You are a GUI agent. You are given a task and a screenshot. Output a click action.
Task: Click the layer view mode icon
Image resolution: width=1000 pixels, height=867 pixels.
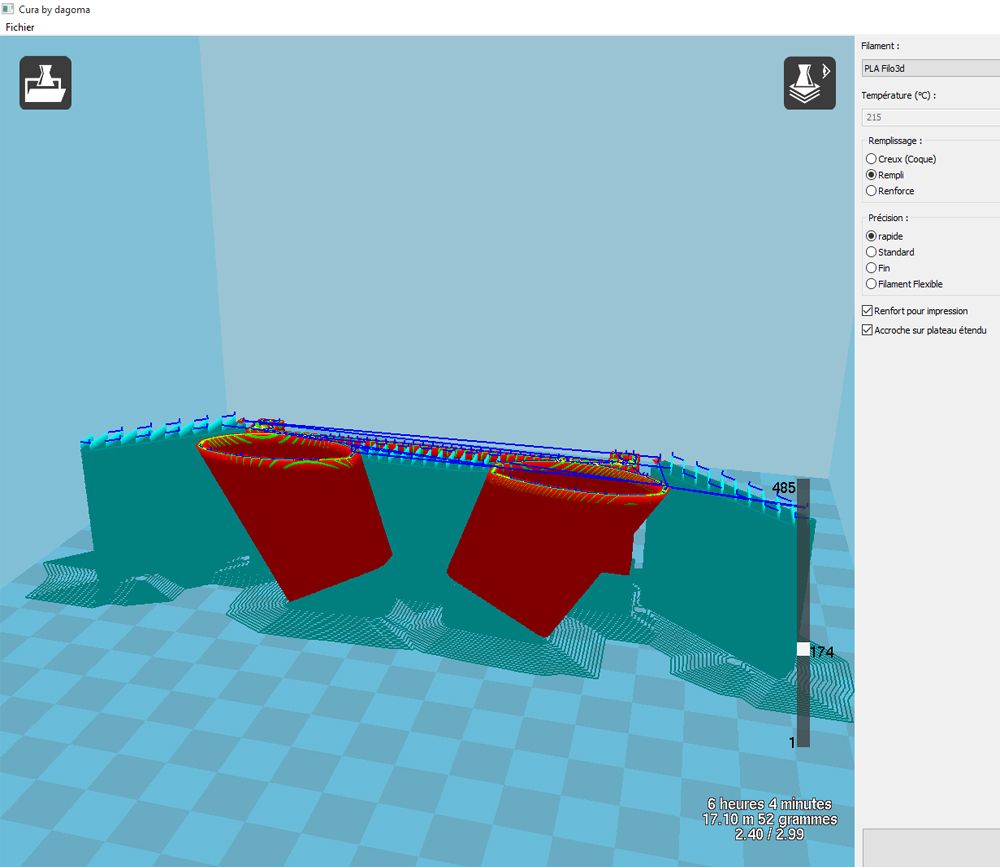point(810,83)
